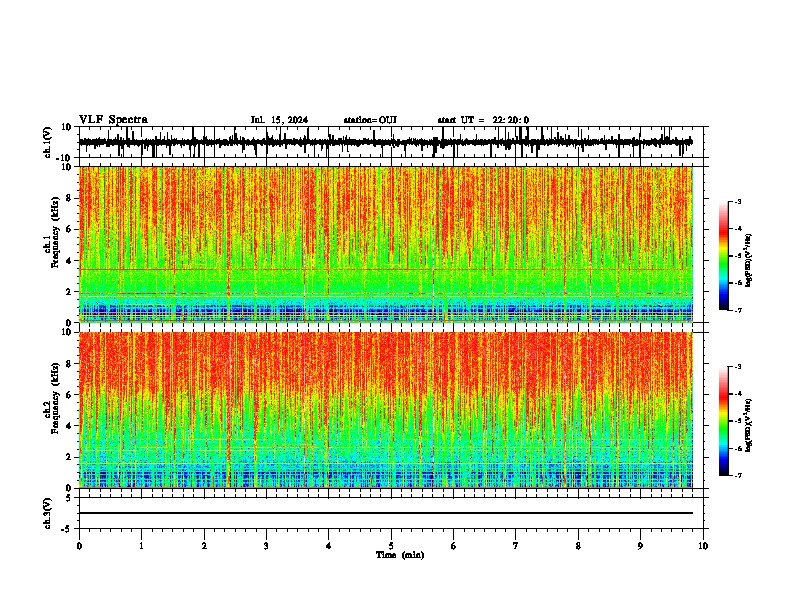792x612 pixels.
Task: Click the ch.2 color scale bar
Action: coord(723,421)
